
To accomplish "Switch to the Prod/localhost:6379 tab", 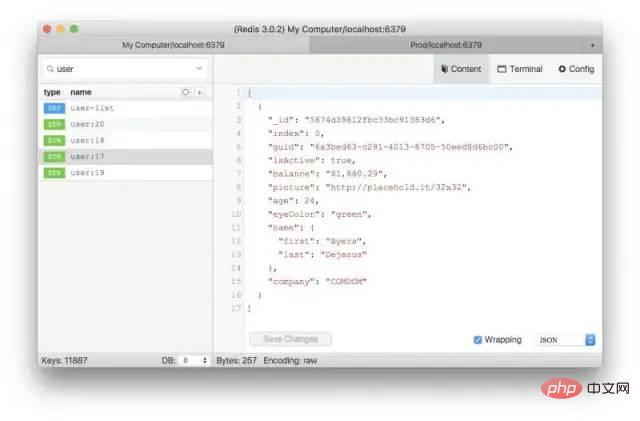I will [446, 45].
